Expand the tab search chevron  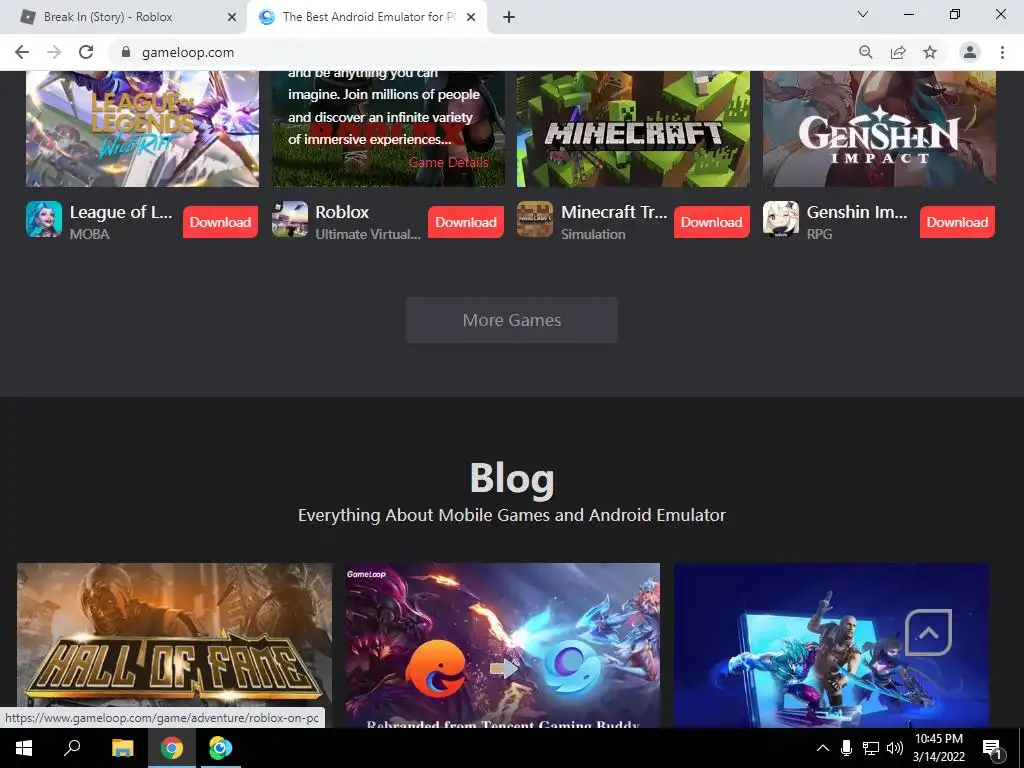863,14
